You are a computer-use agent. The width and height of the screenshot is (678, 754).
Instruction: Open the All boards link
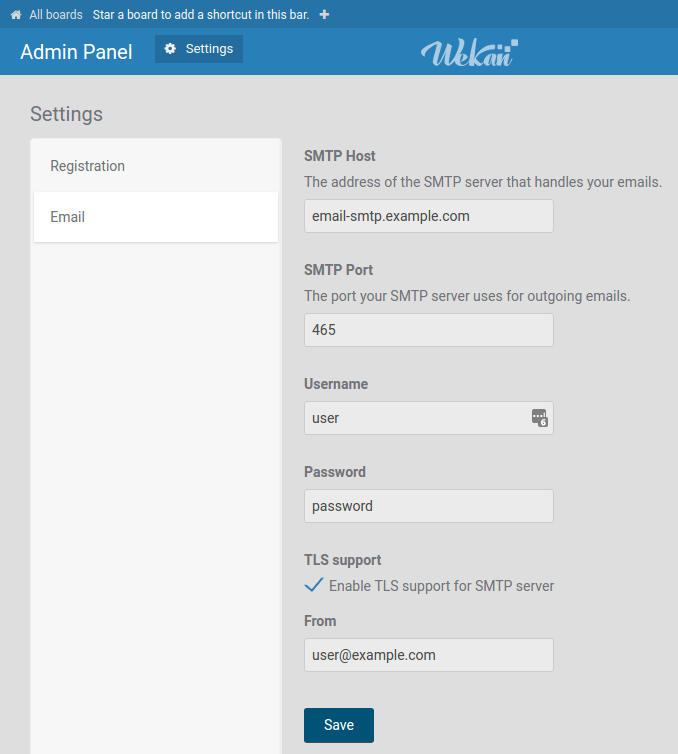56,15
